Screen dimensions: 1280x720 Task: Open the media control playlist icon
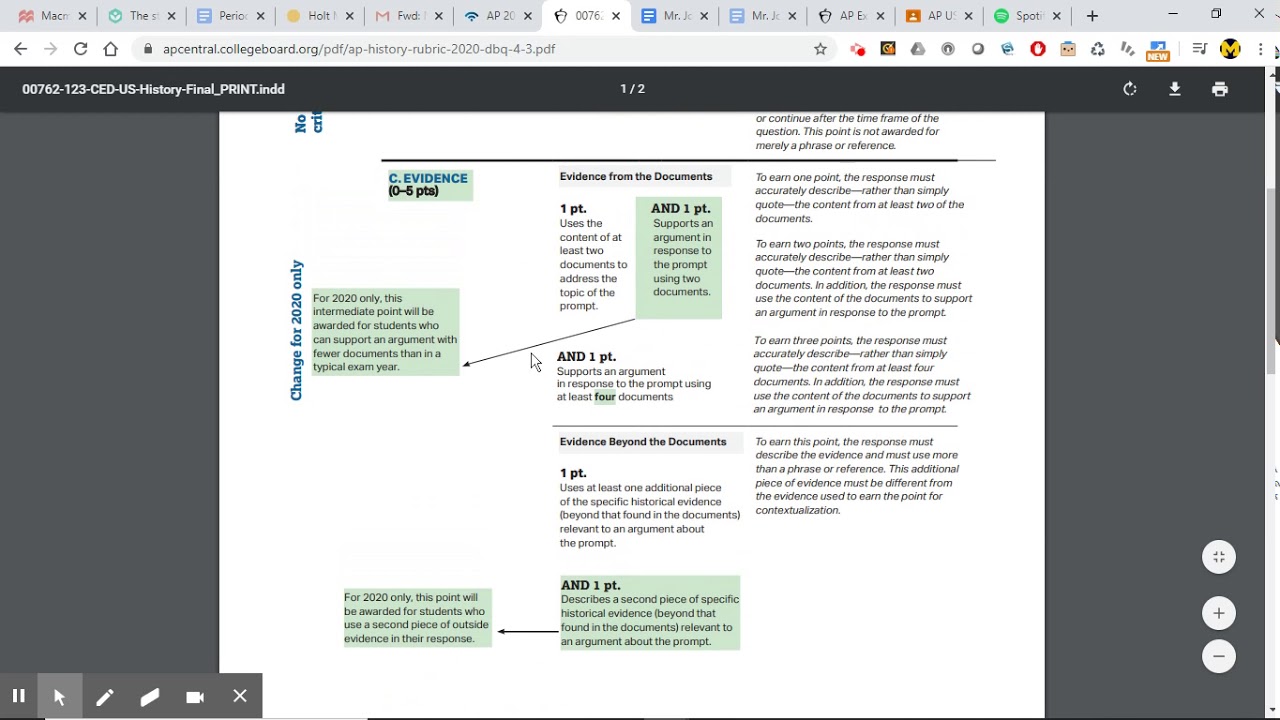point(1200,49)
